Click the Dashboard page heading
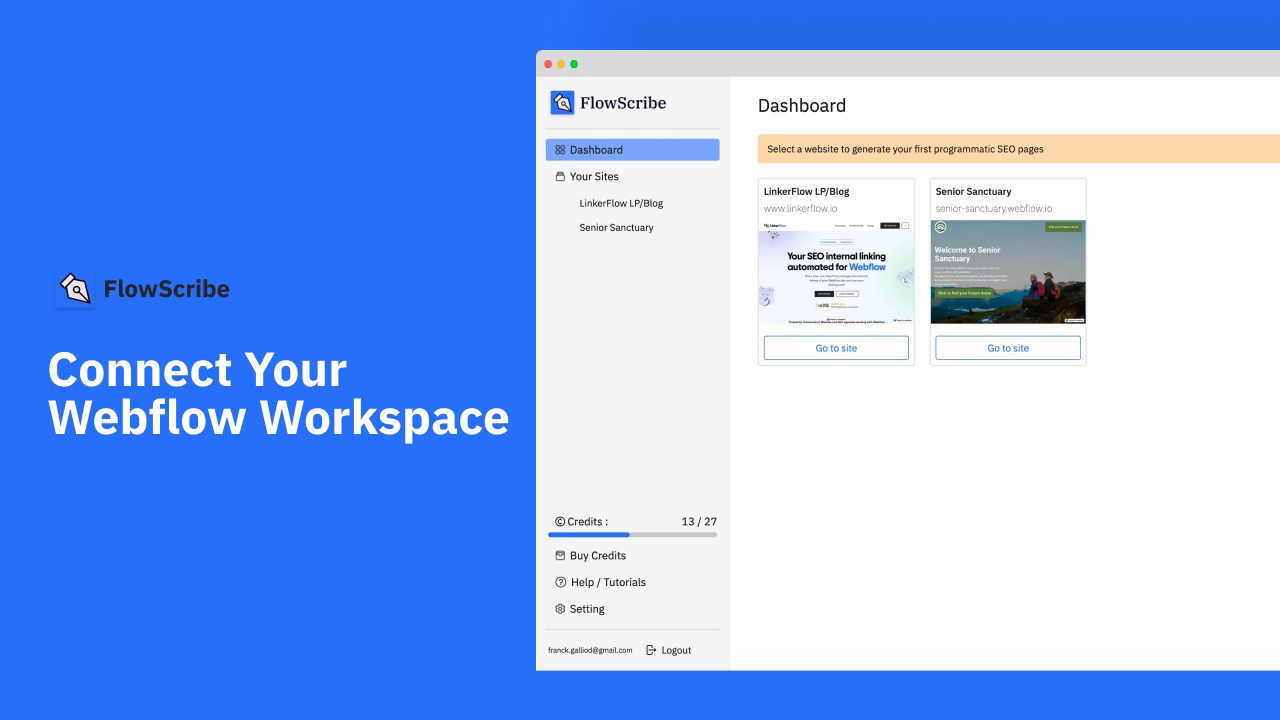 point(802,106)
